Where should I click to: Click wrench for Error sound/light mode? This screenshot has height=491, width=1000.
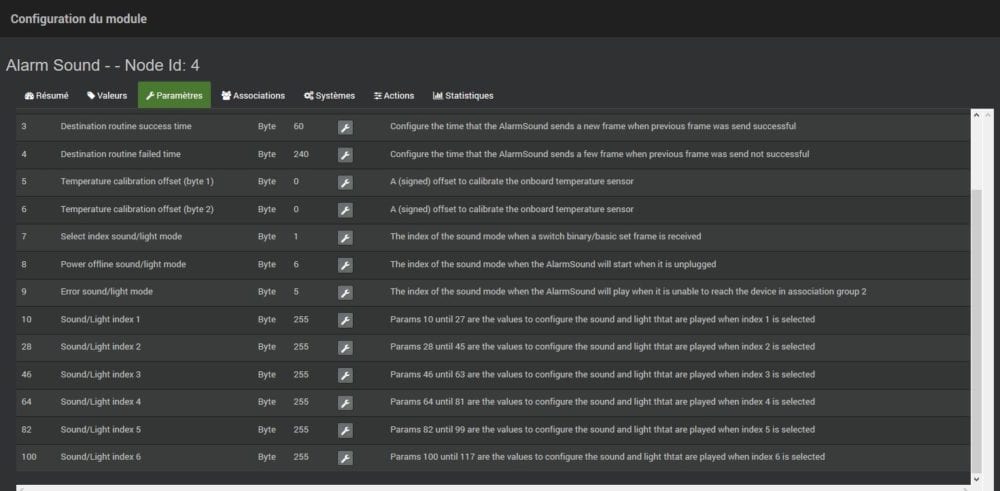(x=345, y=292)
